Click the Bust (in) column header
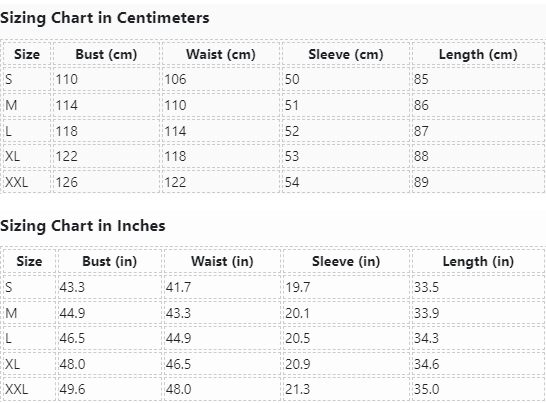Image resolution: width=546 pixels, height=403 pixels. 109,261
